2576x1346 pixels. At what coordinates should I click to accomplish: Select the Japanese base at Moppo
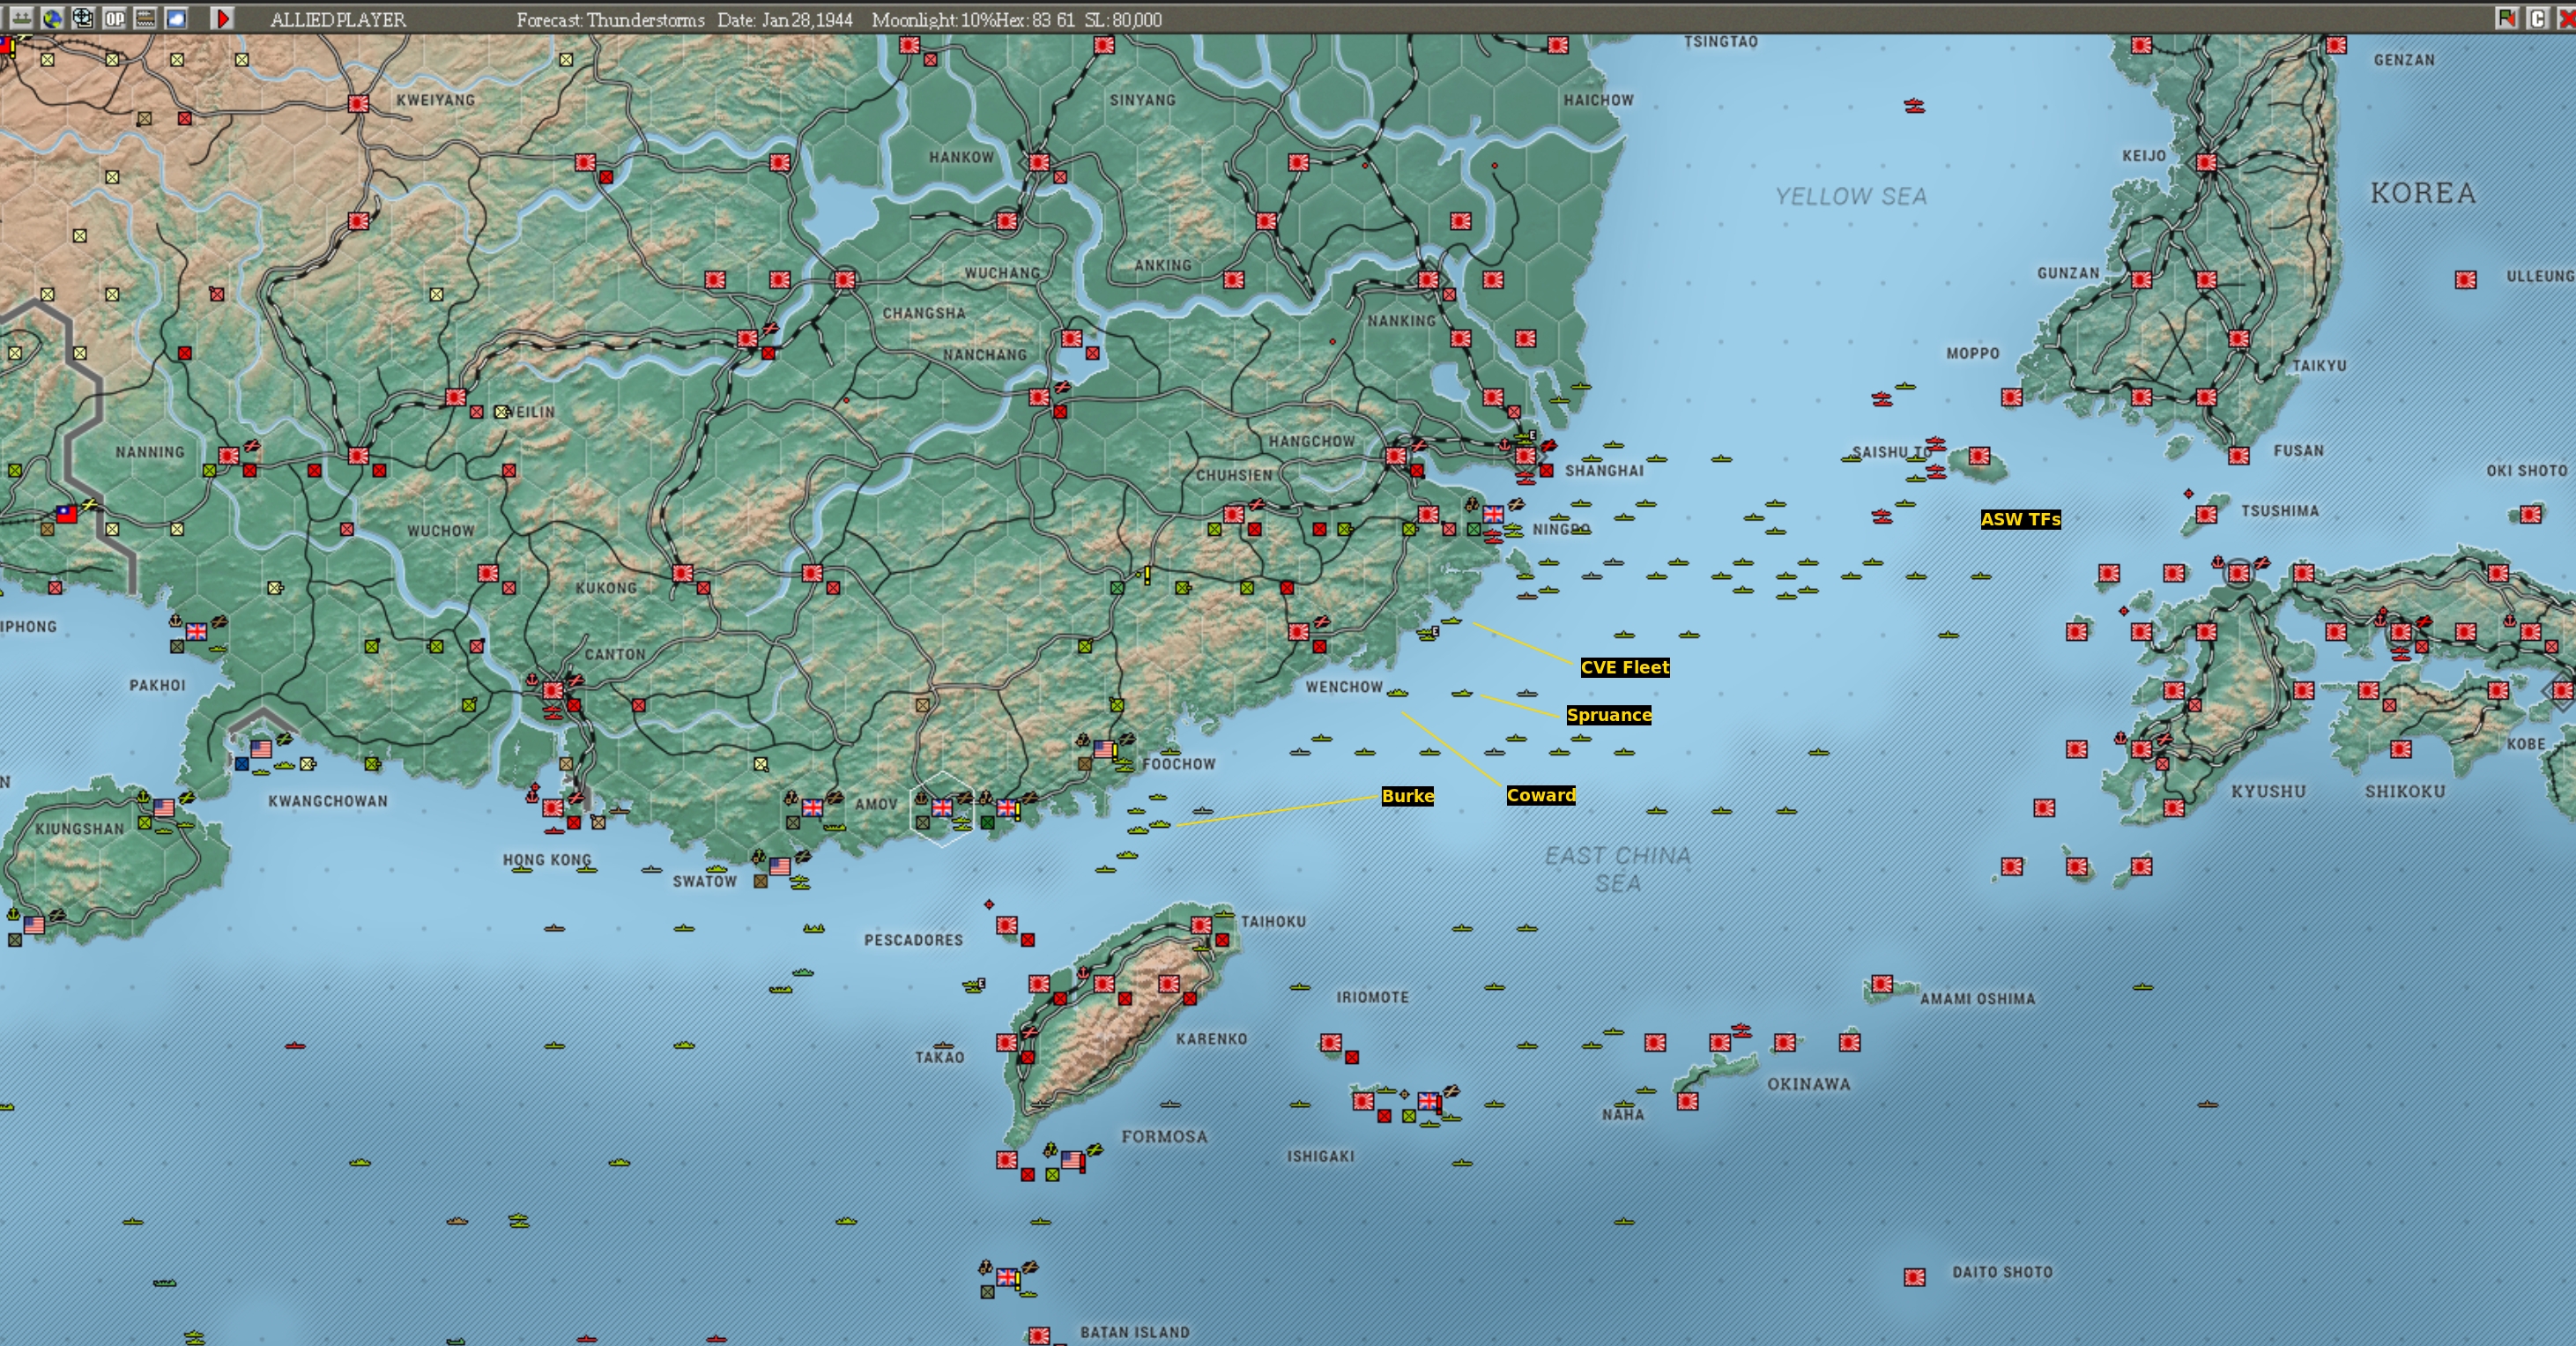[2012, 397]
